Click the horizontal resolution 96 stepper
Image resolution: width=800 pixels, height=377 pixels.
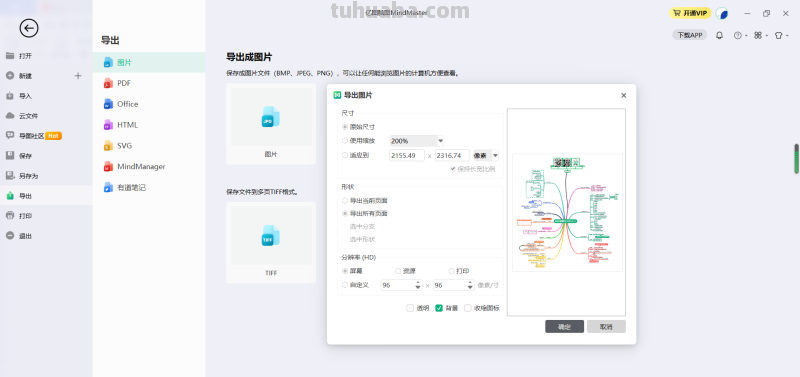(x=418, y=285)
